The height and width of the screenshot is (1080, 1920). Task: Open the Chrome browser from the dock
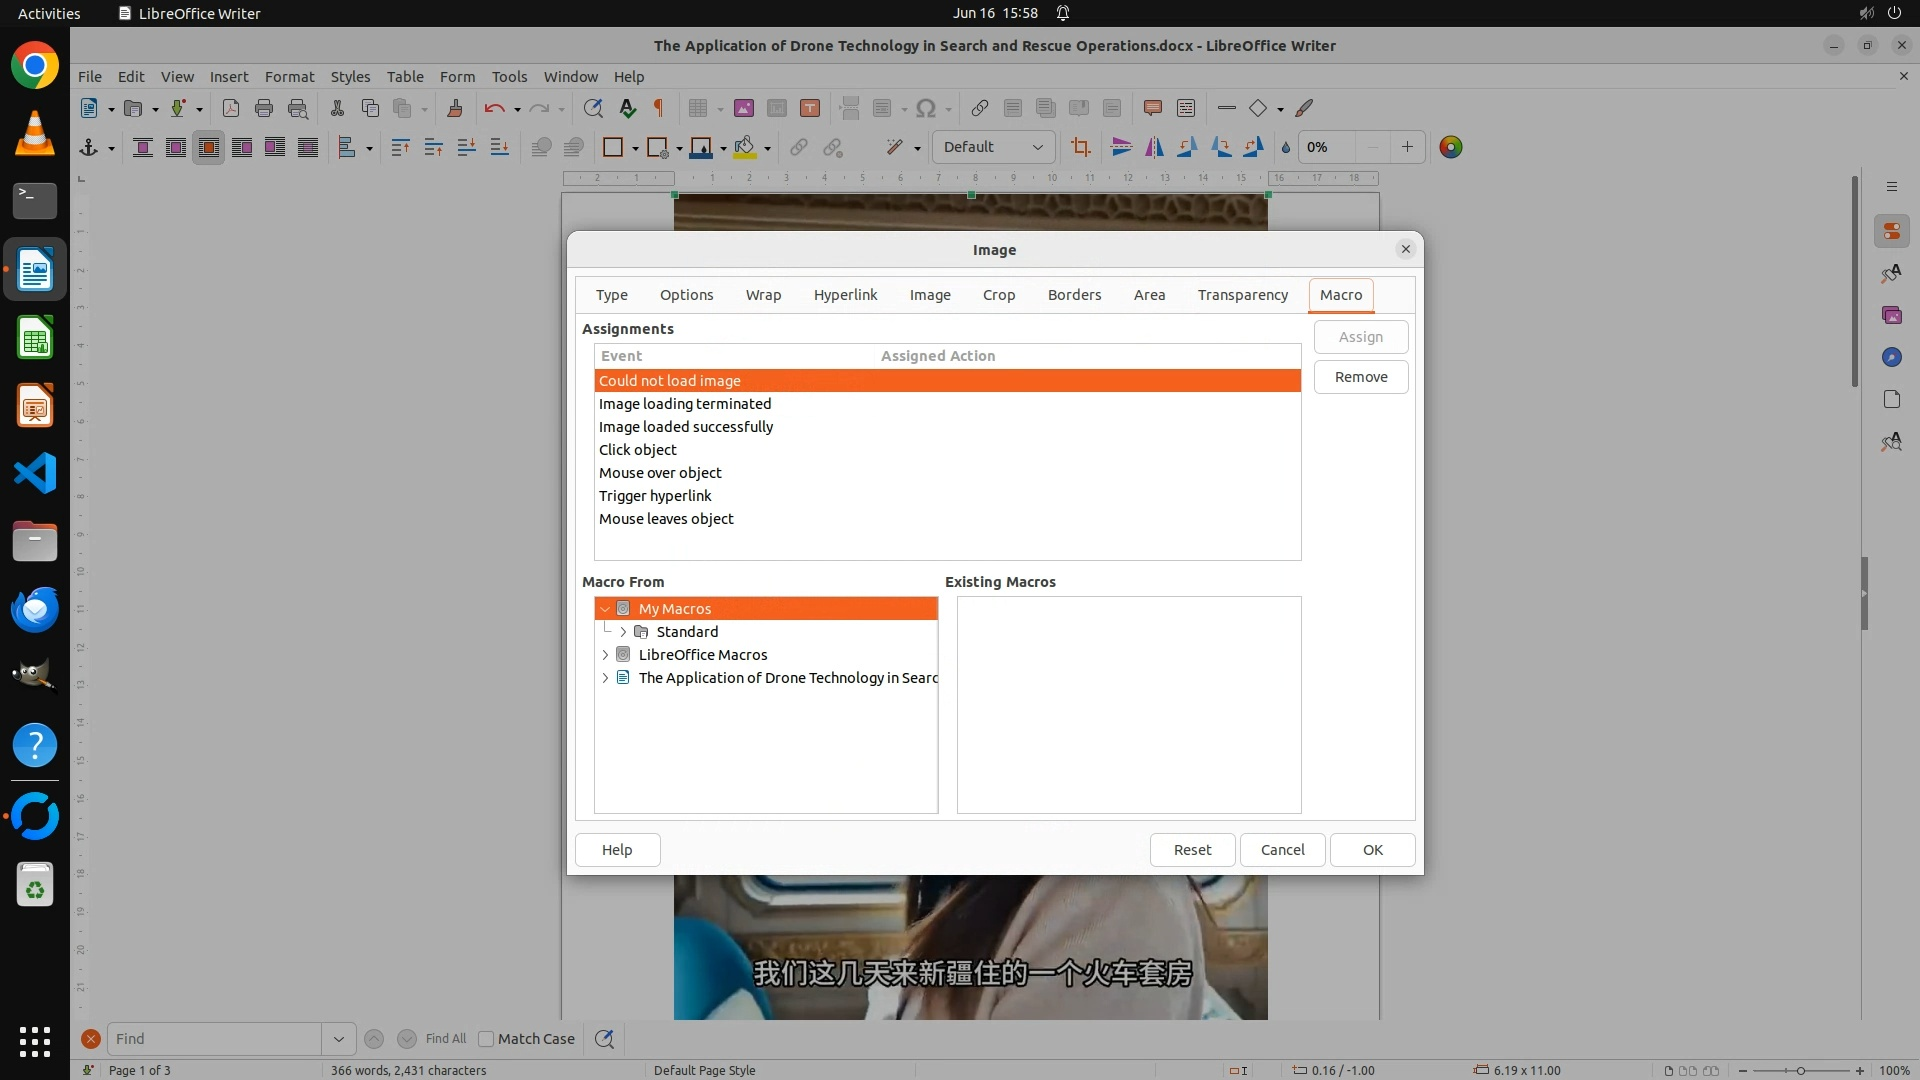click(35, 67)
